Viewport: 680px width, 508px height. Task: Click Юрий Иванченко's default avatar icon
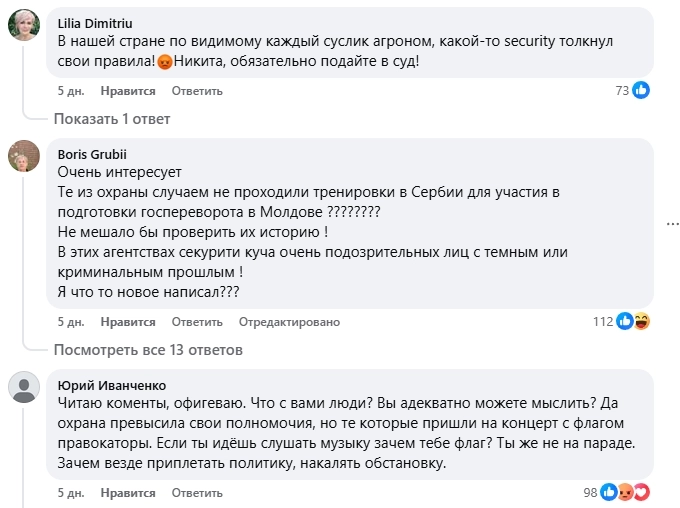point(24,387)
